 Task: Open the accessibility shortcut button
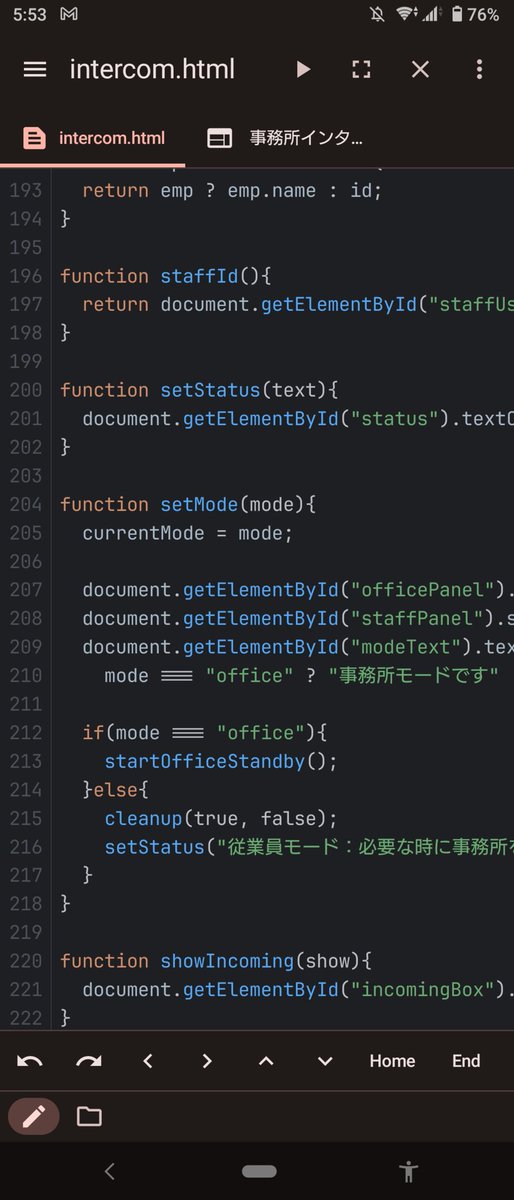click(408, 1171)
